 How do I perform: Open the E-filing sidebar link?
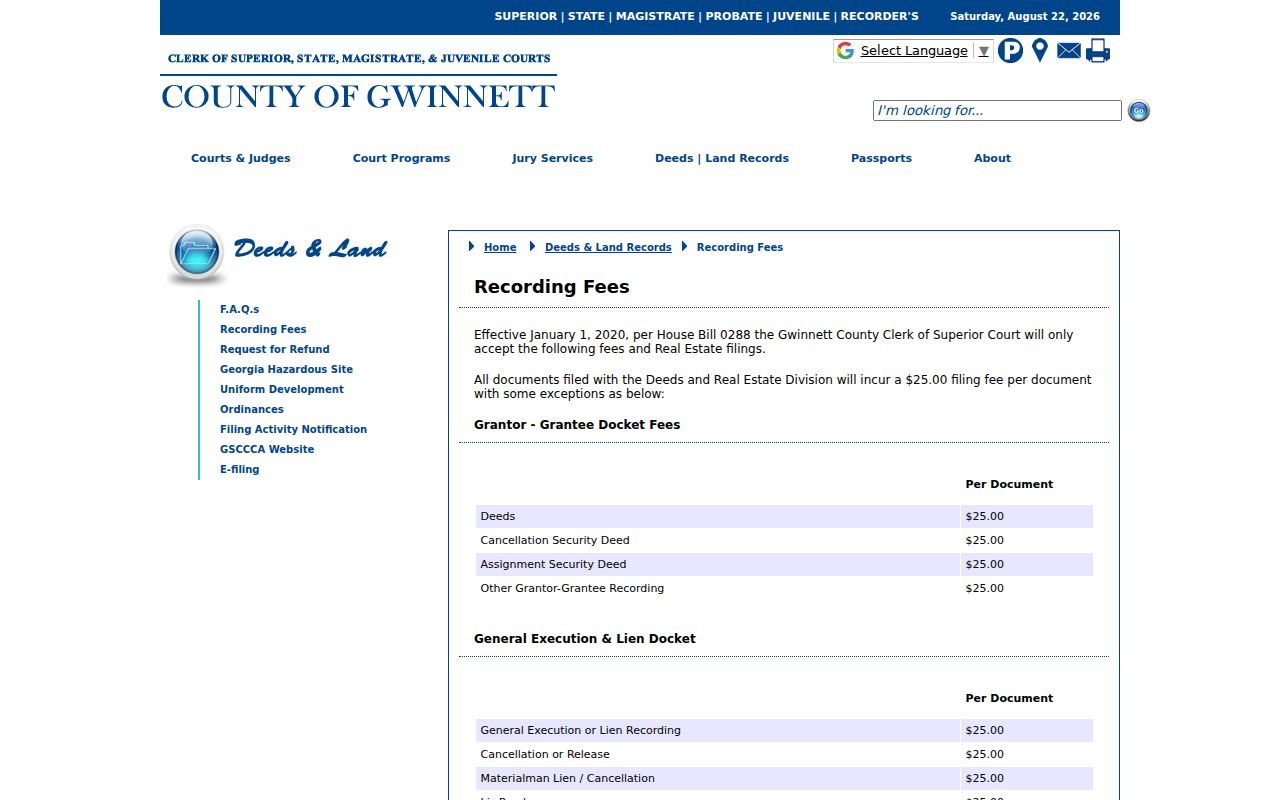239,469
